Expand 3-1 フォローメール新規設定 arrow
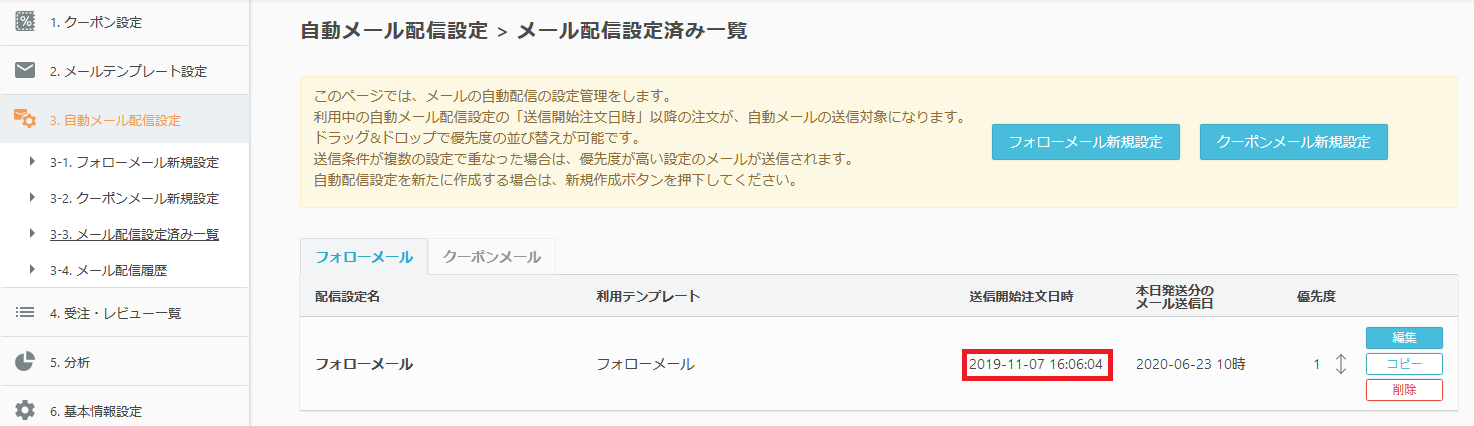1474x426 pixels. [x=32, y=162]
